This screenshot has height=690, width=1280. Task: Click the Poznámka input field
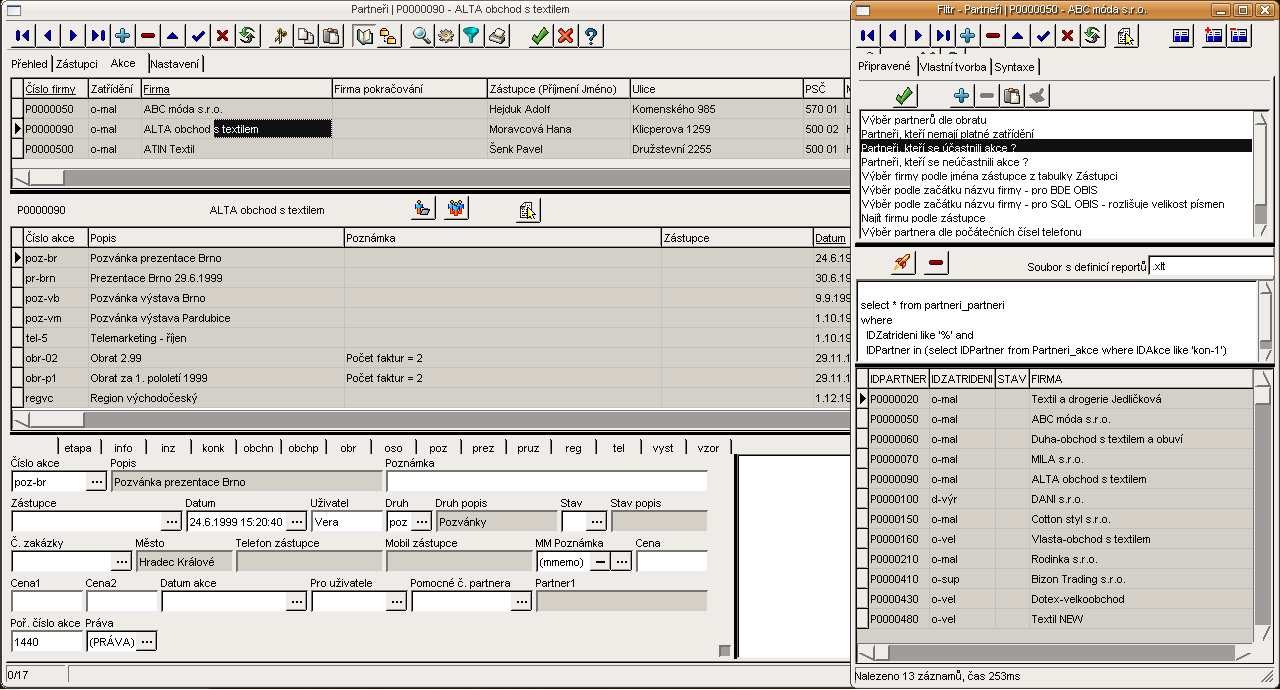click(x=546, y=482)
